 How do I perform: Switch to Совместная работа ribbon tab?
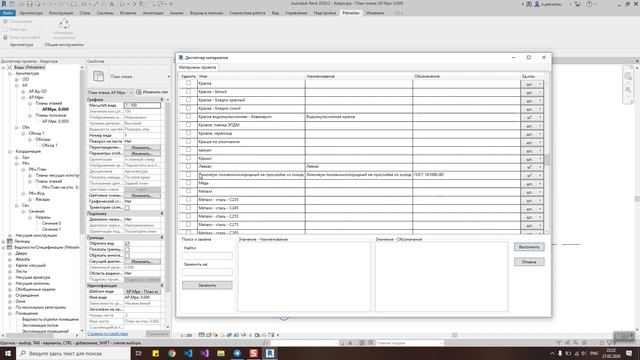pos(247,13)
